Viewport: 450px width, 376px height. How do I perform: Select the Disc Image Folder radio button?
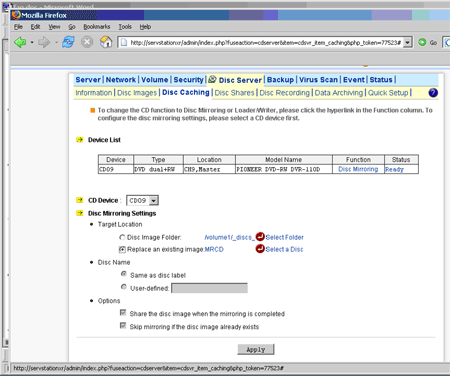122,237
